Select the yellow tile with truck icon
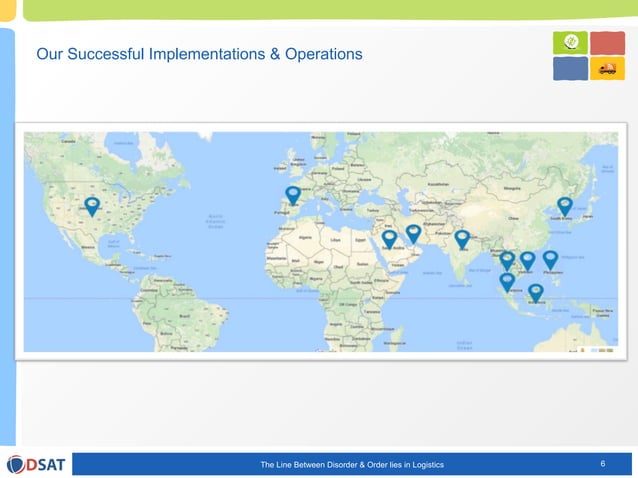This screenshot has width=638, height=478. pos(607,68)
